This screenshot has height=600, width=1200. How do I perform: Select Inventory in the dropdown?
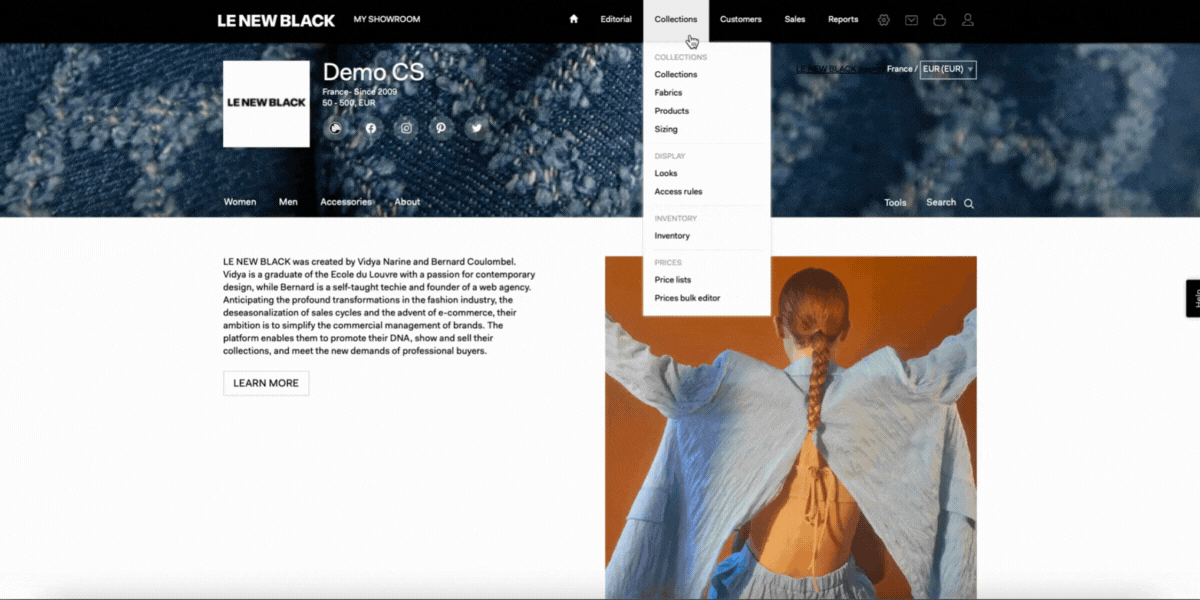pyautogui.click(x=672, y=236)
